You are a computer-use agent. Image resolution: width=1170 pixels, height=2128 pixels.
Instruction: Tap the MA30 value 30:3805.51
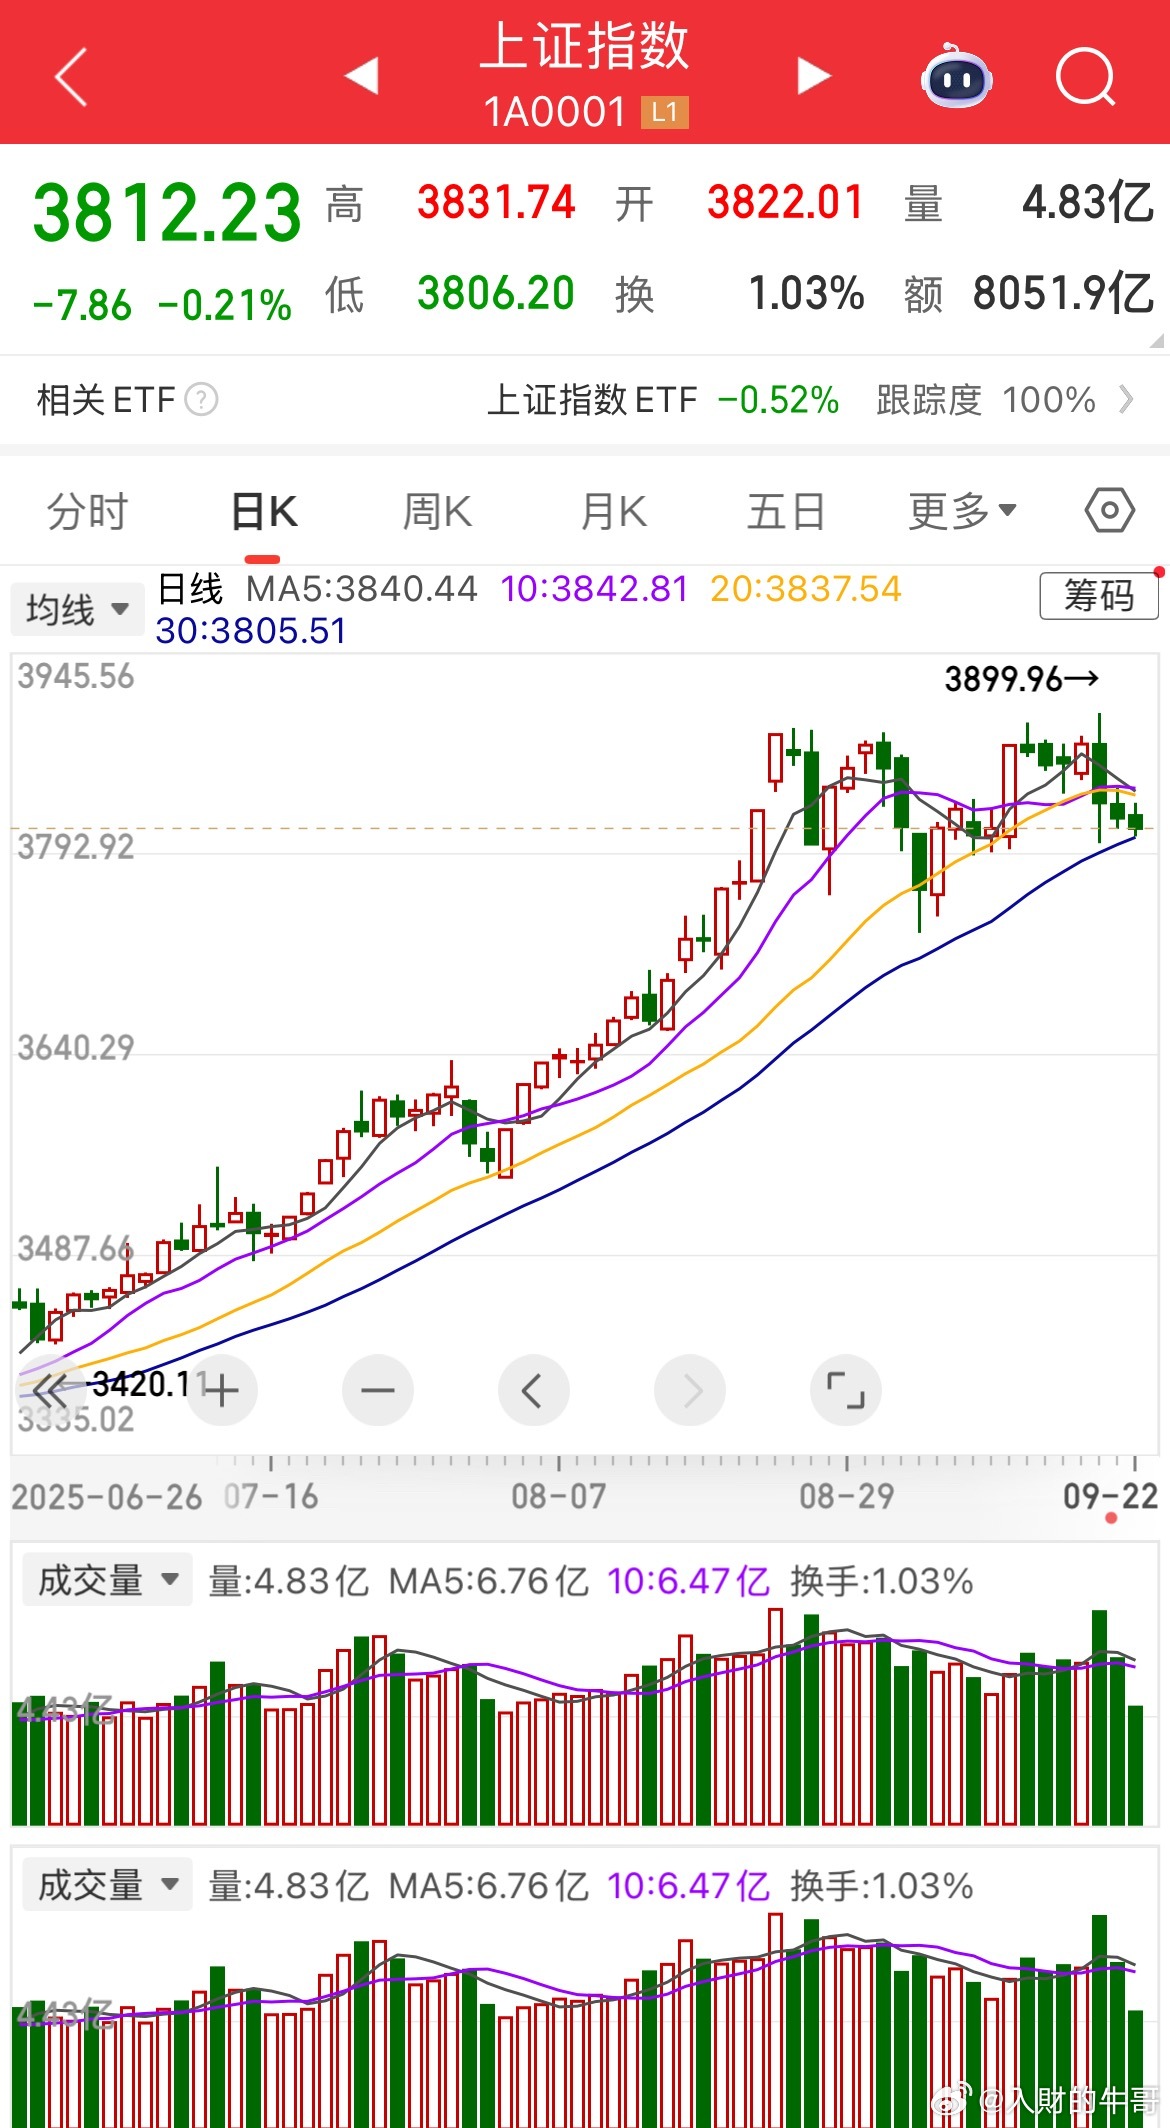coord(251,631)
